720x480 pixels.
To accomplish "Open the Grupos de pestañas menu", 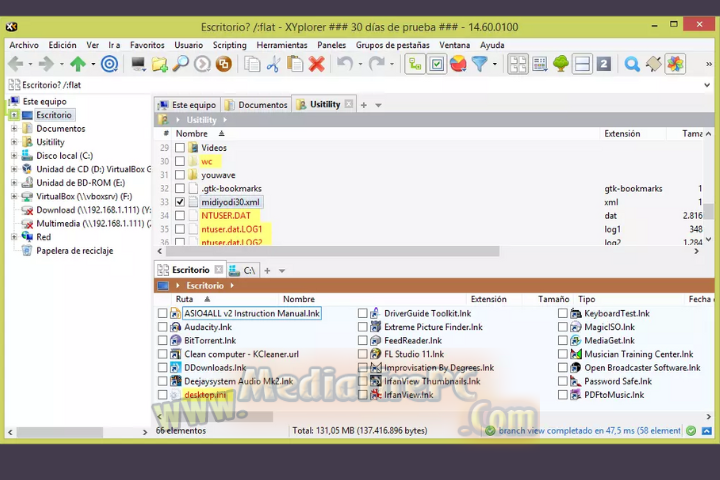I will (393, 45).
